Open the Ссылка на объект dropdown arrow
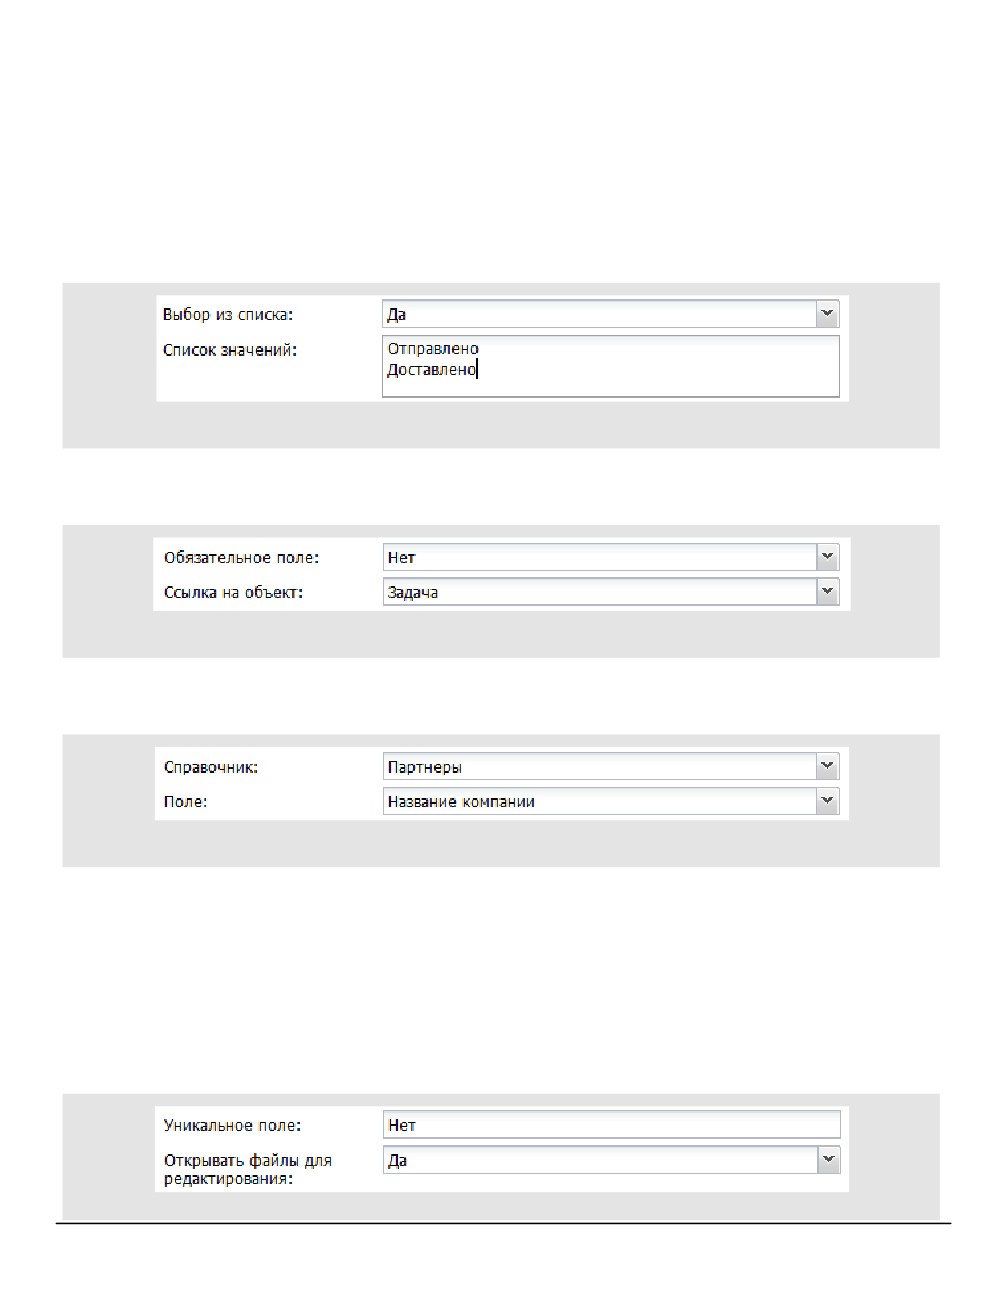This screenshot has width=1004, height=1300. tap(827, 592)
